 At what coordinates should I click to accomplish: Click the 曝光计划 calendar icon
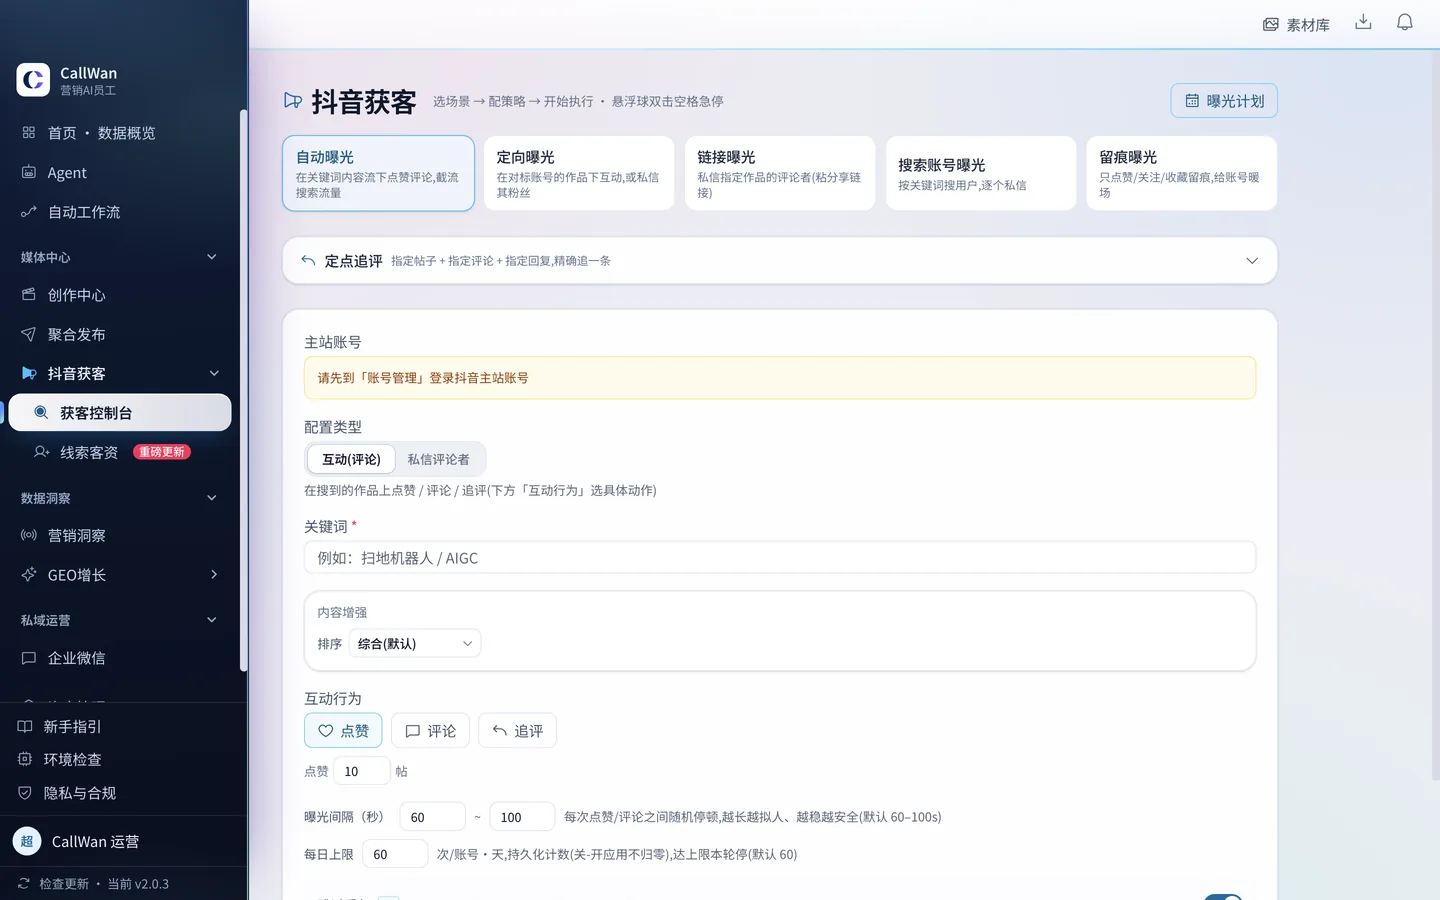click(x=1192, y=101)
